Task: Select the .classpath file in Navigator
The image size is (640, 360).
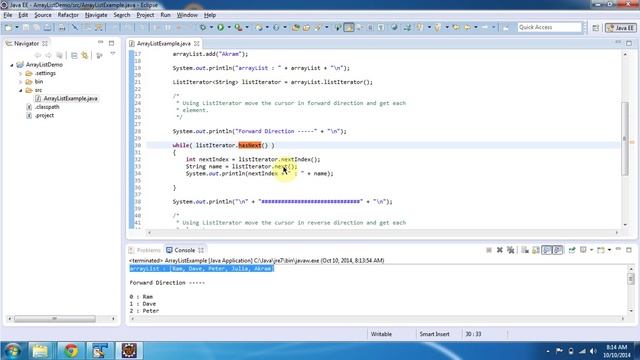Action: (47, 107)
